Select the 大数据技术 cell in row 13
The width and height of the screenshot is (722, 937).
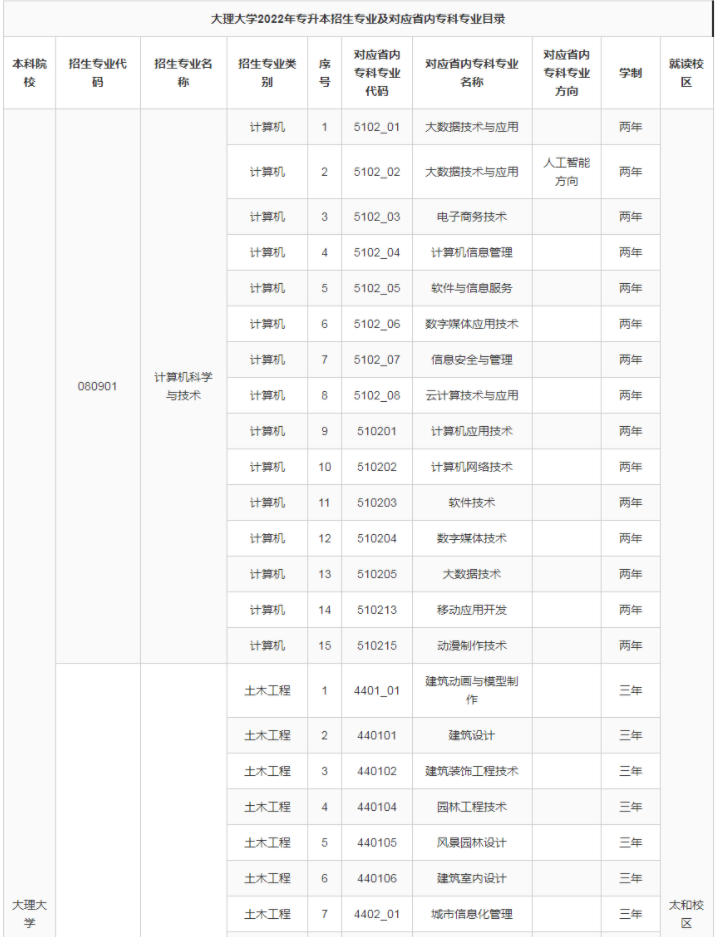tap(472, 574)
